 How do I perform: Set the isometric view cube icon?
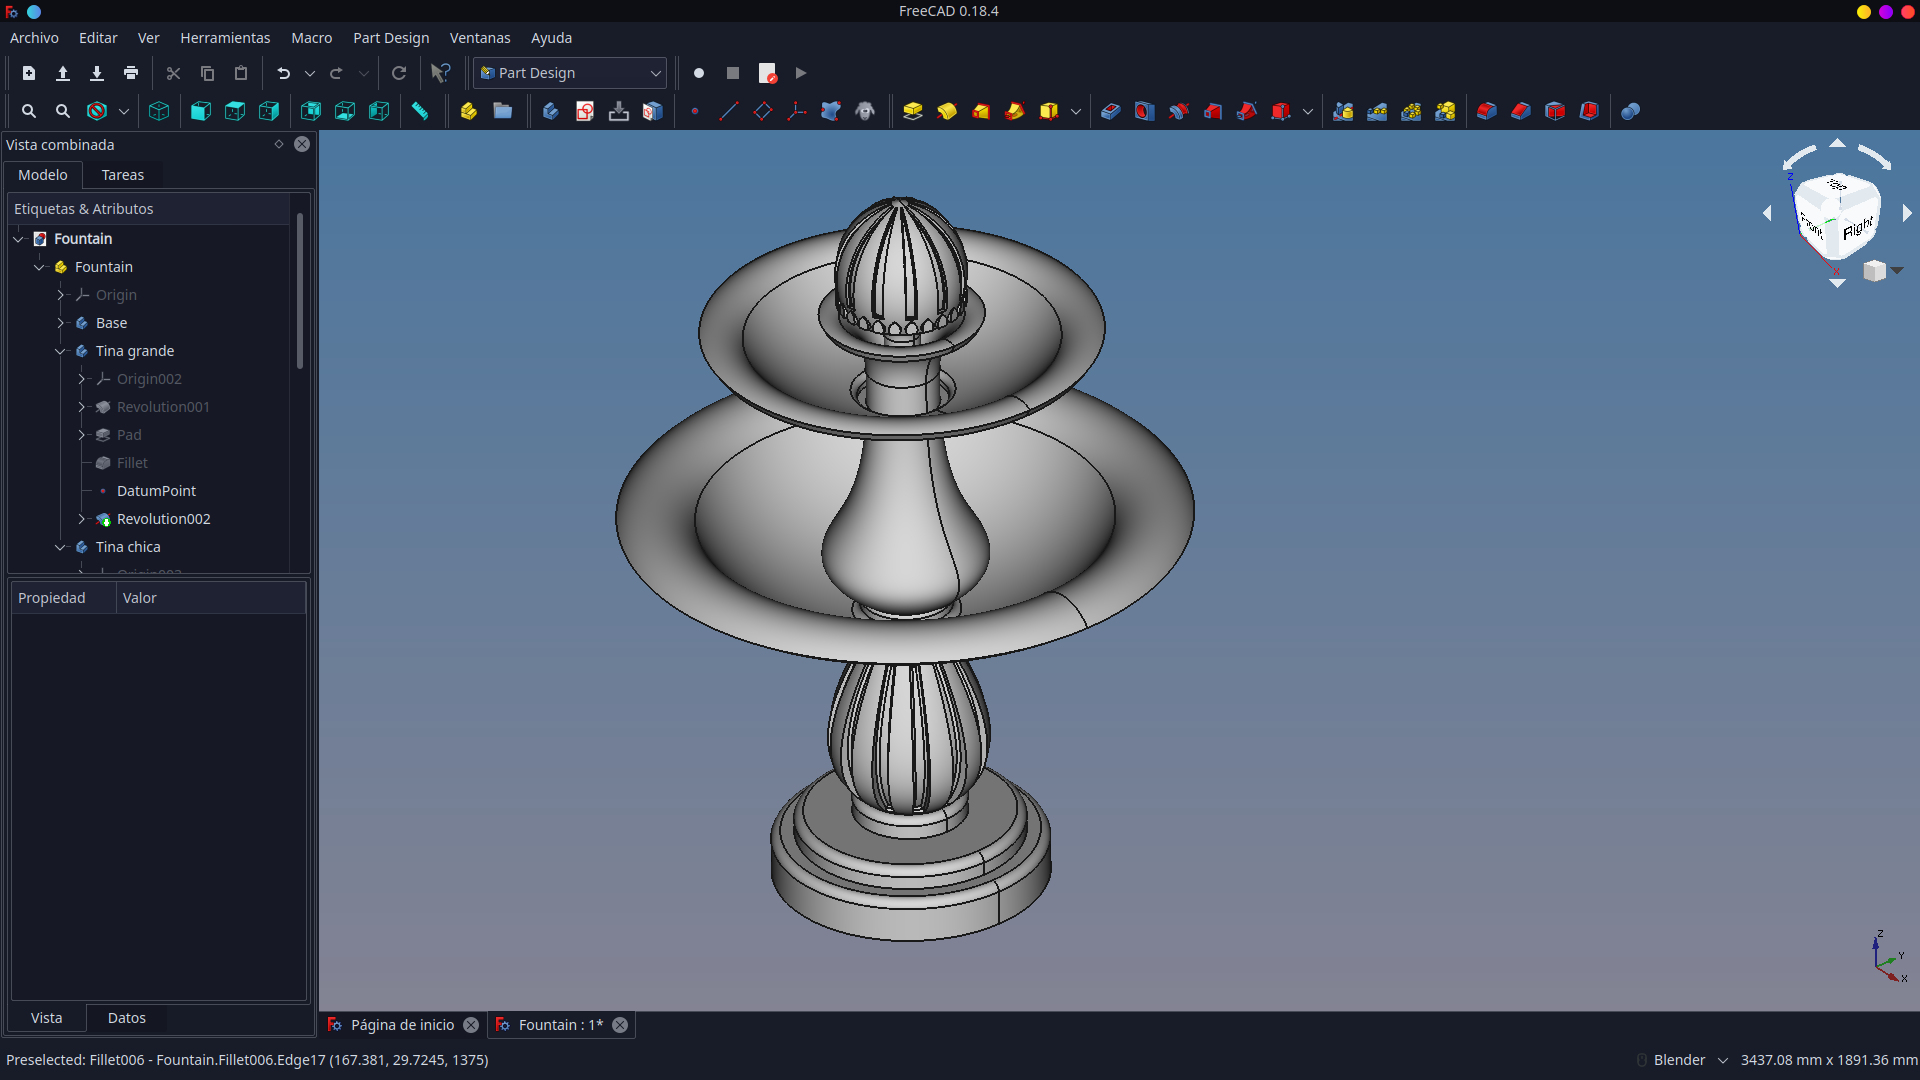click(159, 111)
